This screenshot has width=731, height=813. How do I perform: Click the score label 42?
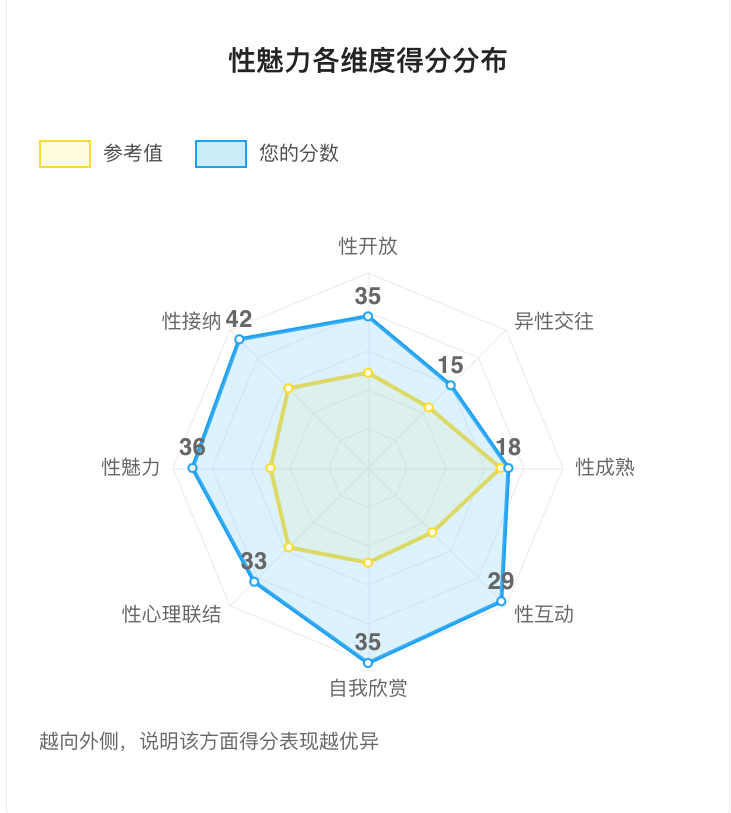click(239, 319)
